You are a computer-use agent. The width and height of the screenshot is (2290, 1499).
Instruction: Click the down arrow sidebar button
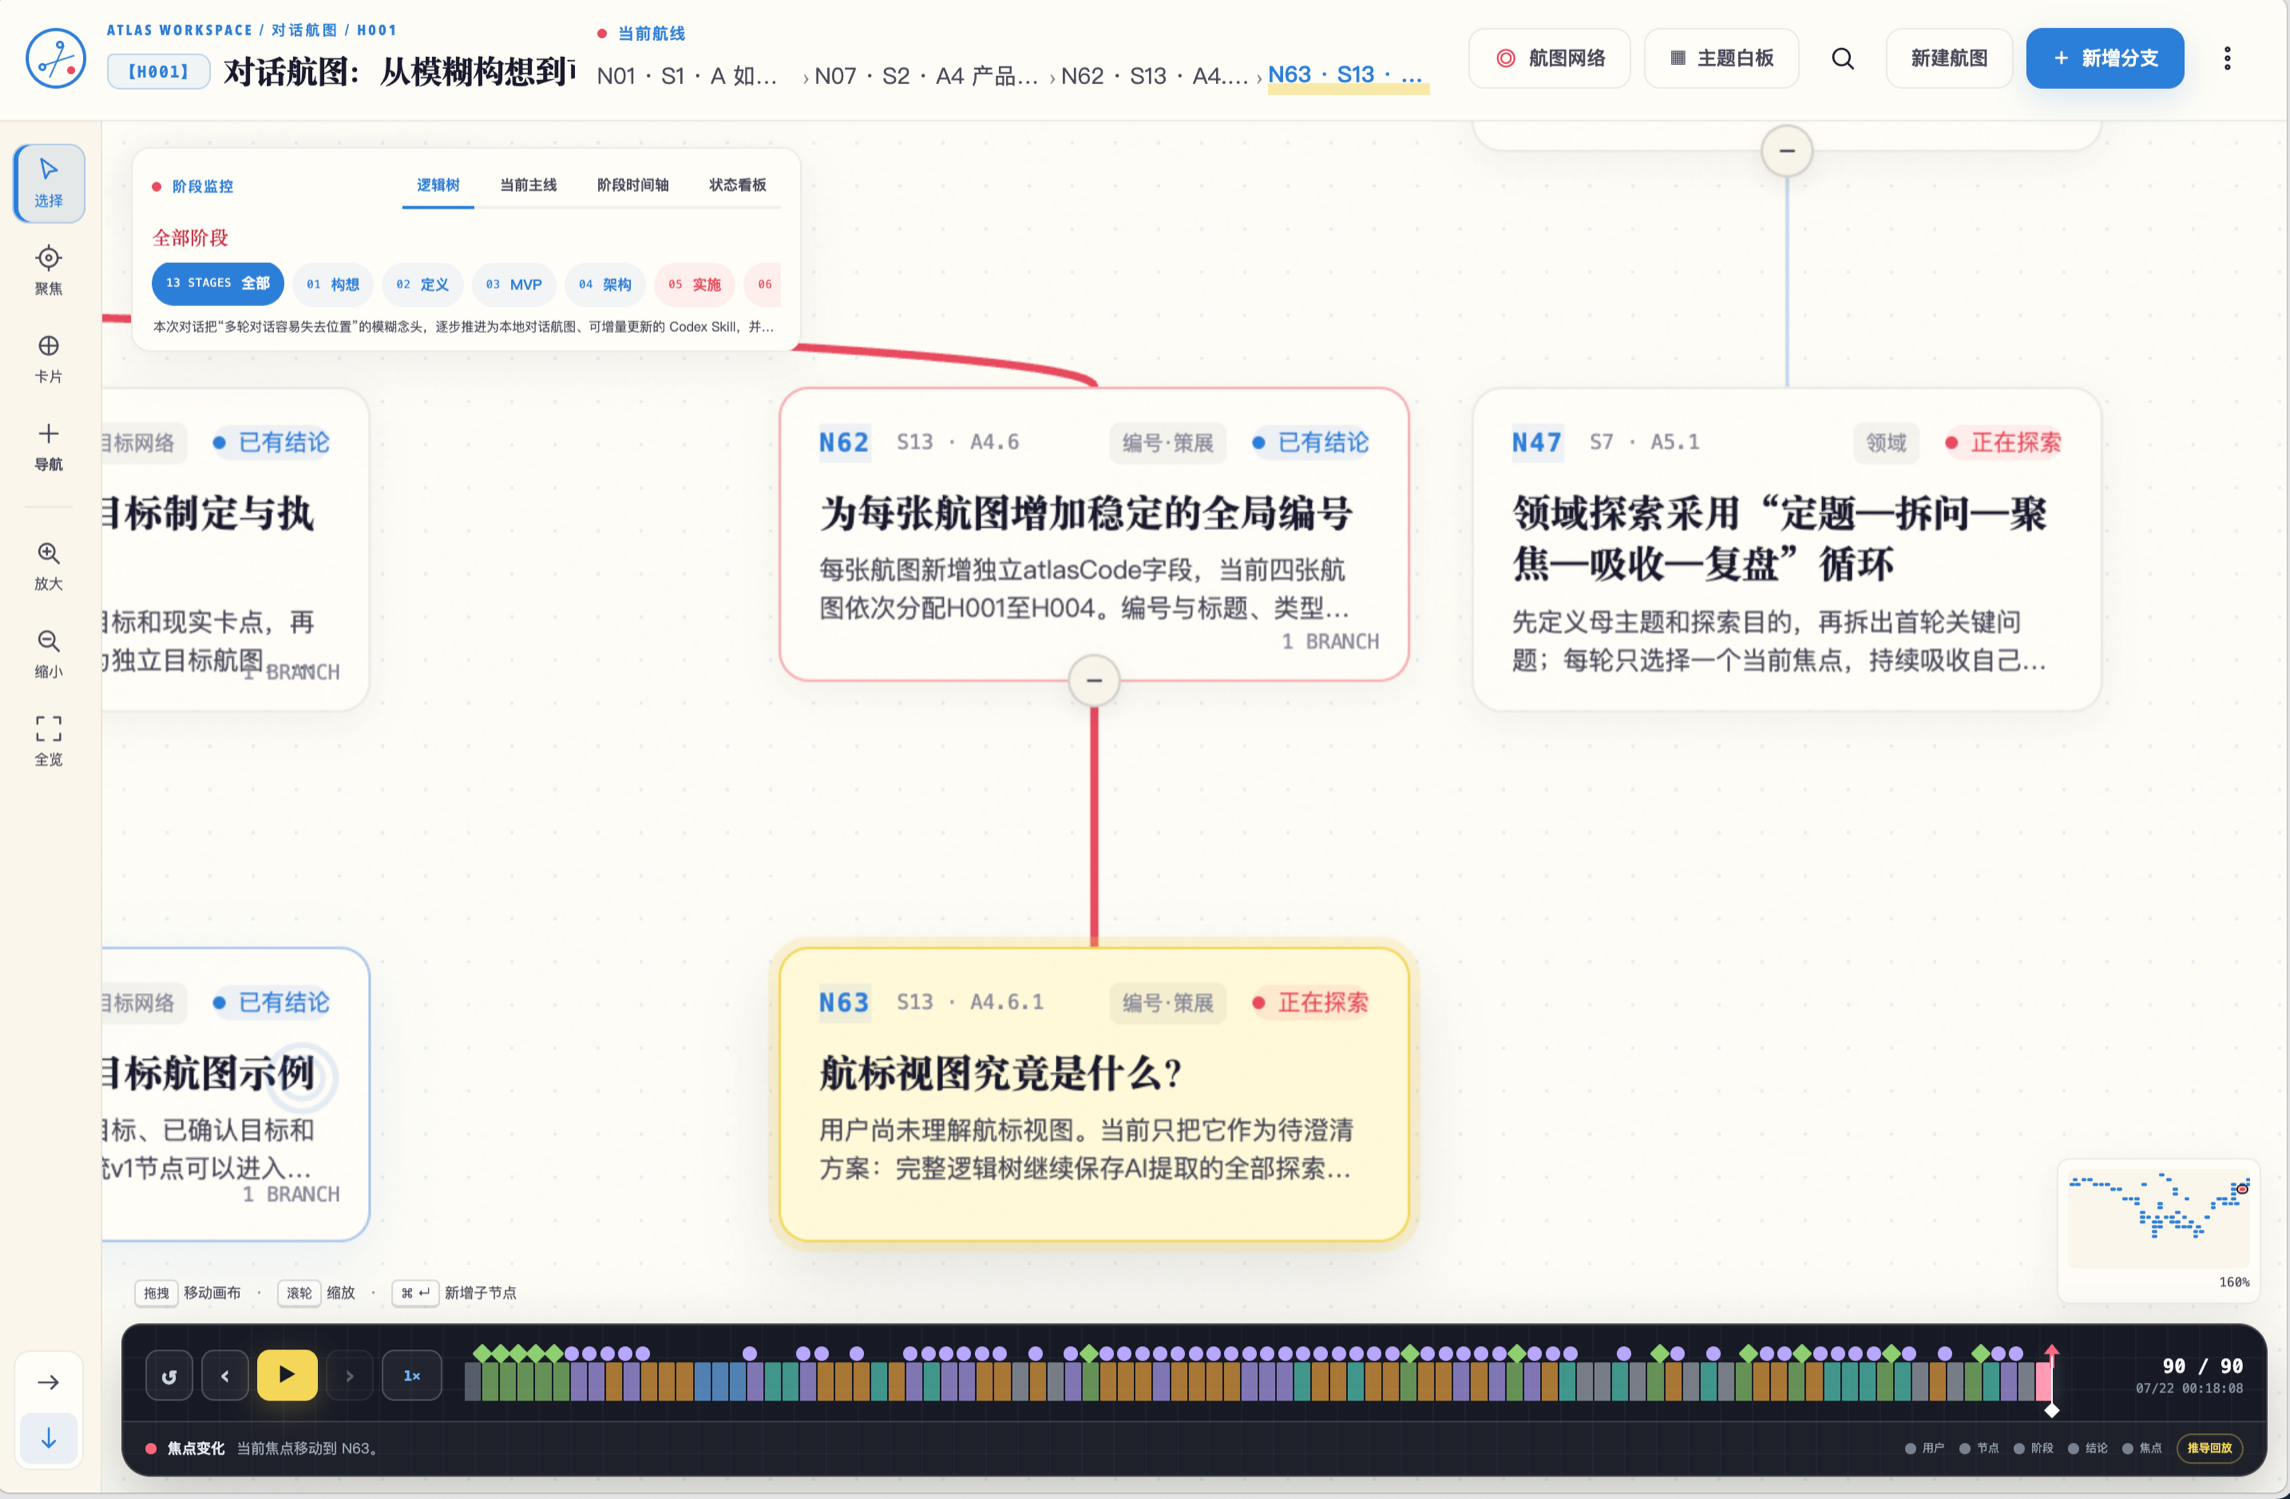(48, 1439)
